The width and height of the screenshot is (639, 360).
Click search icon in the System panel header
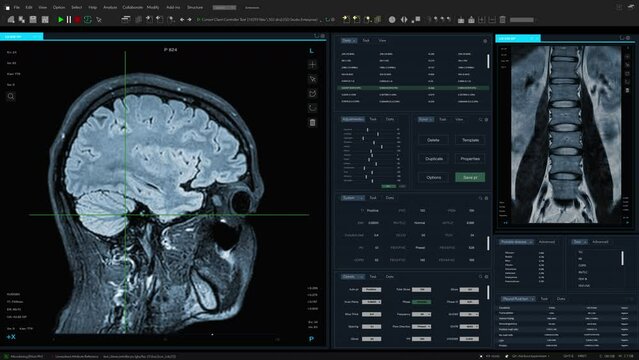(480, 198)
